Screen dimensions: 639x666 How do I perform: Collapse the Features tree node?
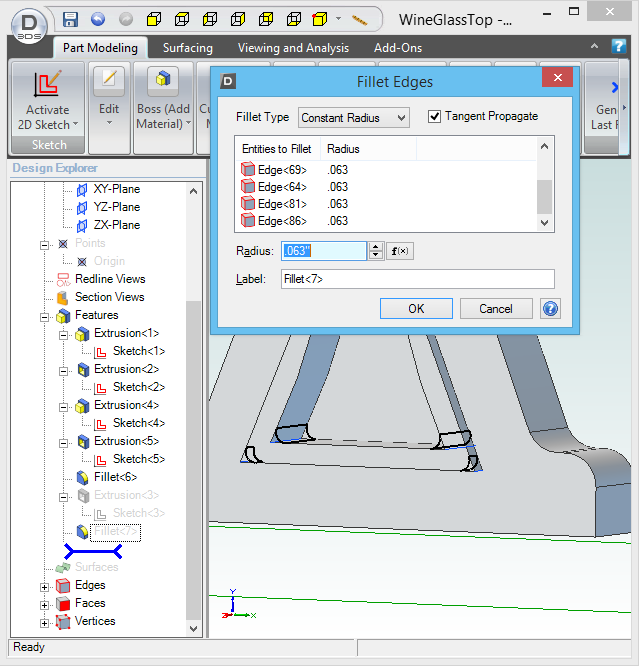coord(44,317)
